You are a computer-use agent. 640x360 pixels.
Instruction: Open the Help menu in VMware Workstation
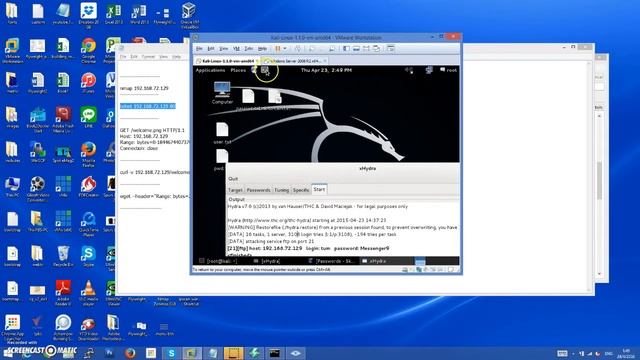[262, 49]
